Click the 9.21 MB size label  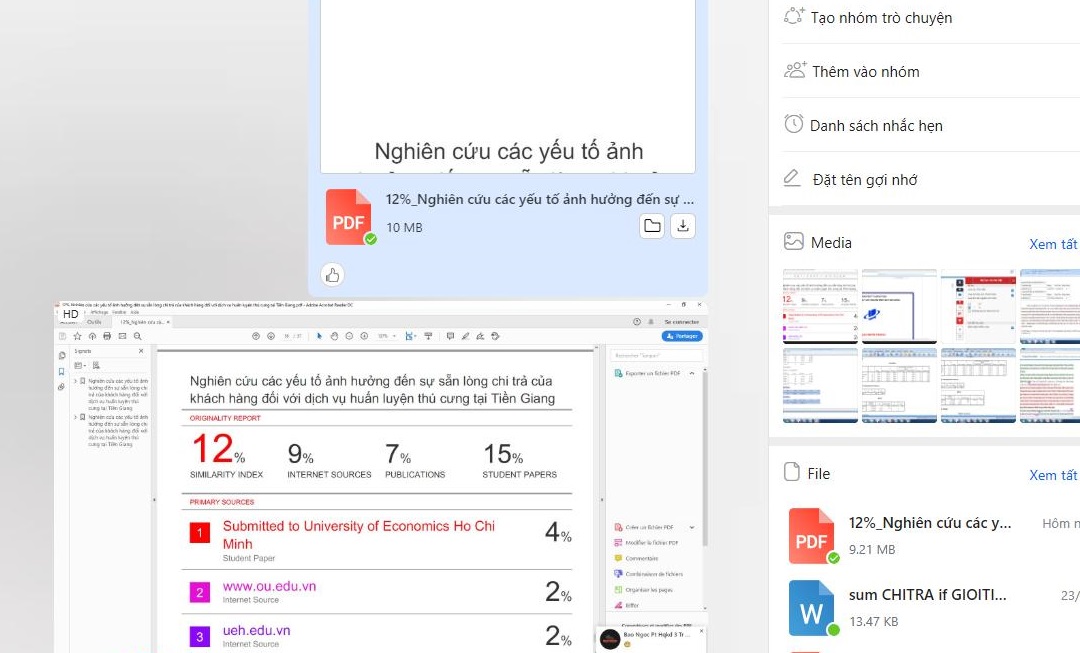tap(872, 550)
